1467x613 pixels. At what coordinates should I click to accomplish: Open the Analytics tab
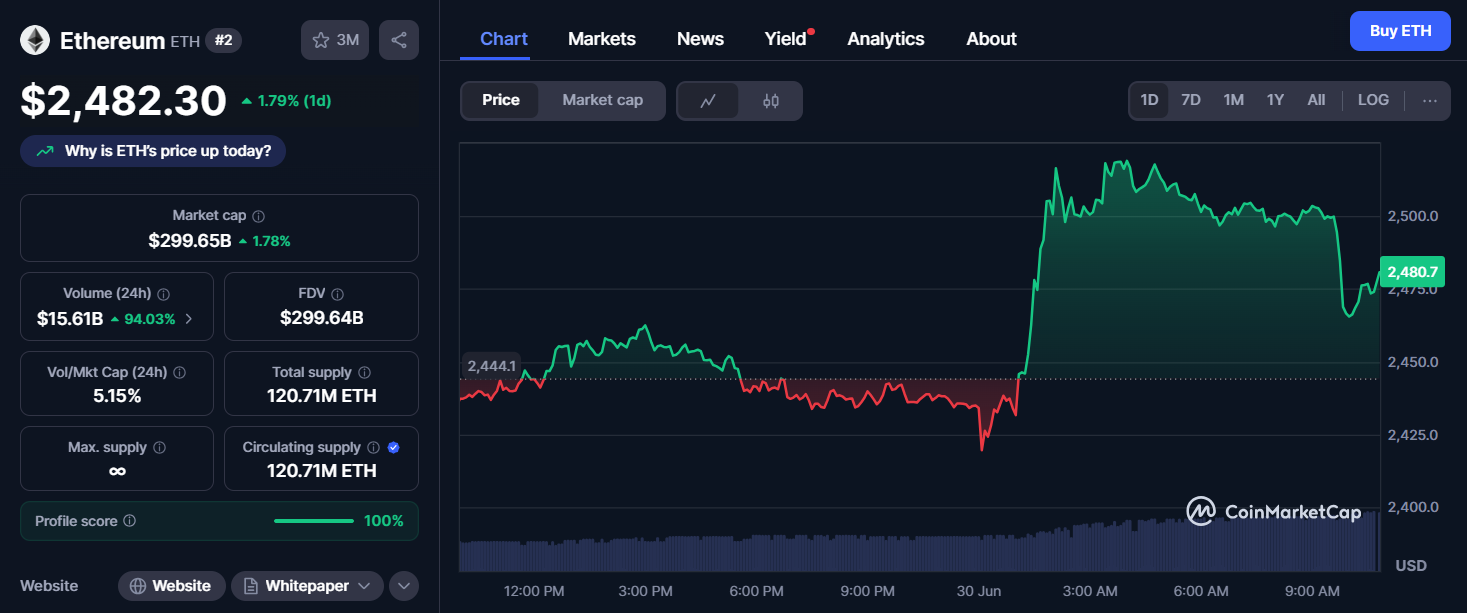click(x=886, y=39)
